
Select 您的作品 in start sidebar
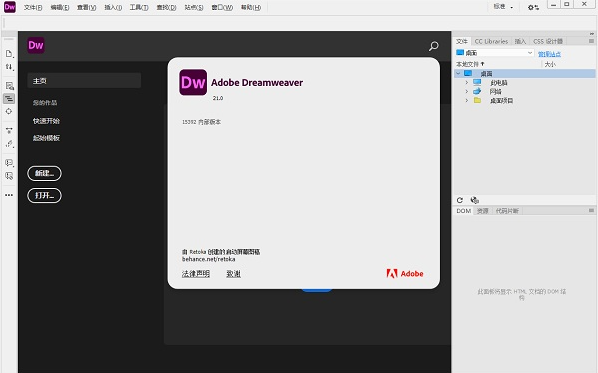click(x=45, y=103)
